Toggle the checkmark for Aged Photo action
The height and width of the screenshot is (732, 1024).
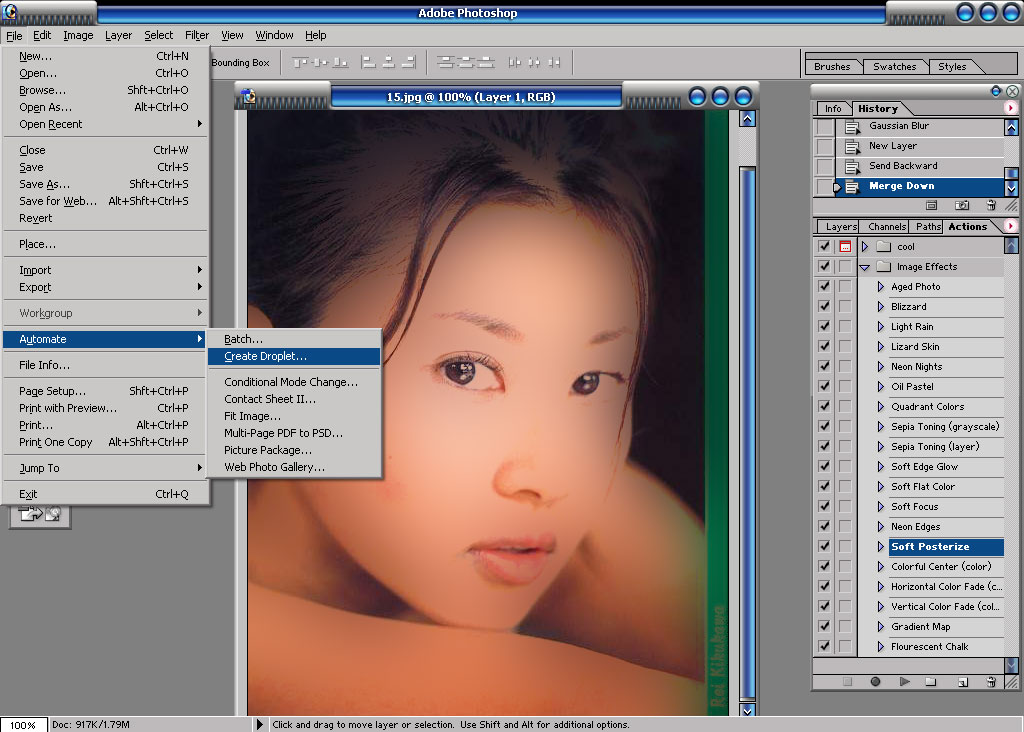tap(824, 286)
